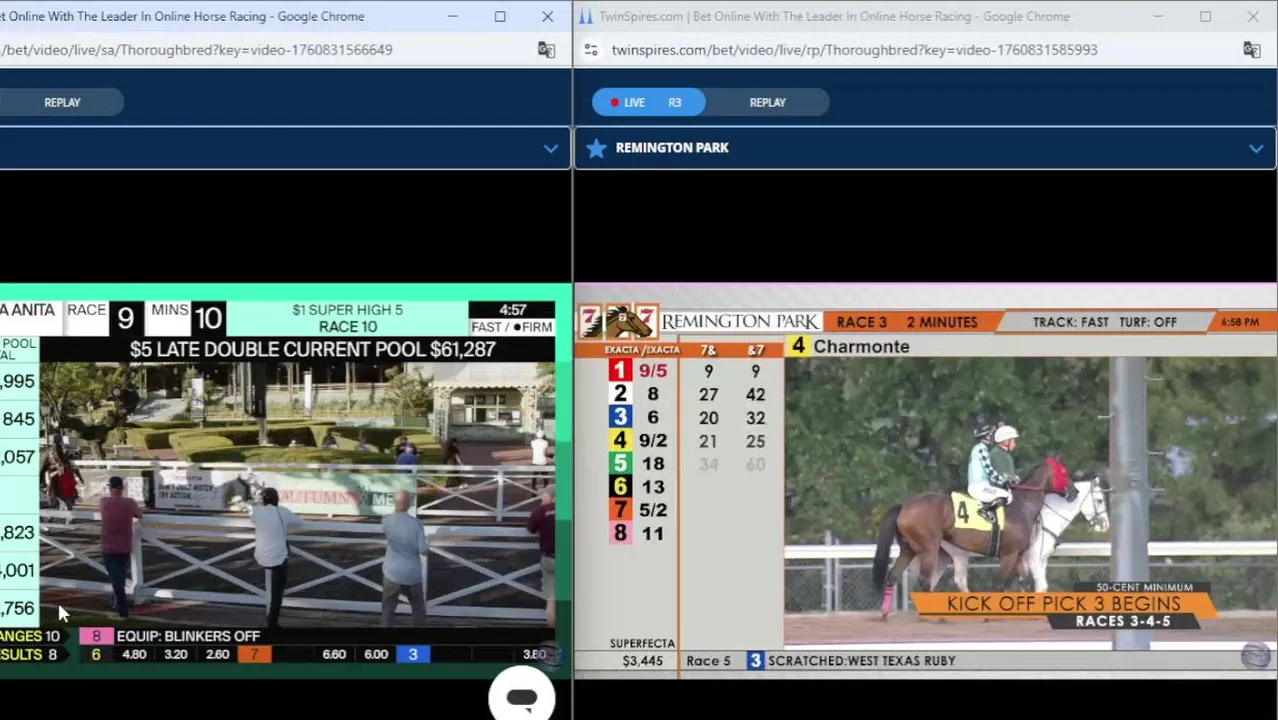The image size is (1278, 720).
Task: Click the translate icon in right window's address bar
Action: tap(1251, 50)
